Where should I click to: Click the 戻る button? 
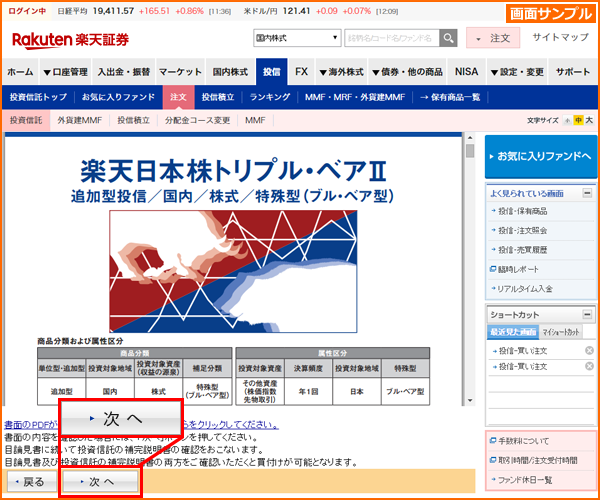30,482
